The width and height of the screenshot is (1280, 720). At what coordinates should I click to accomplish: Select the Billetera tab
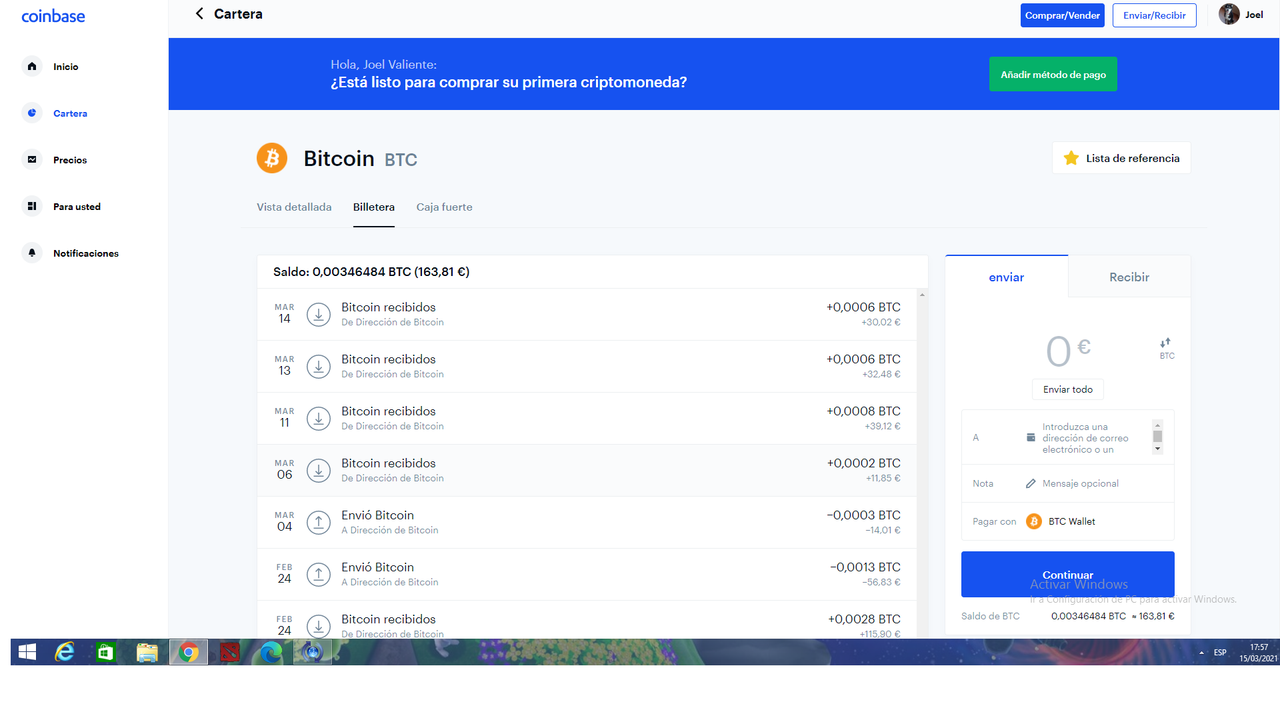click(374, 207)
